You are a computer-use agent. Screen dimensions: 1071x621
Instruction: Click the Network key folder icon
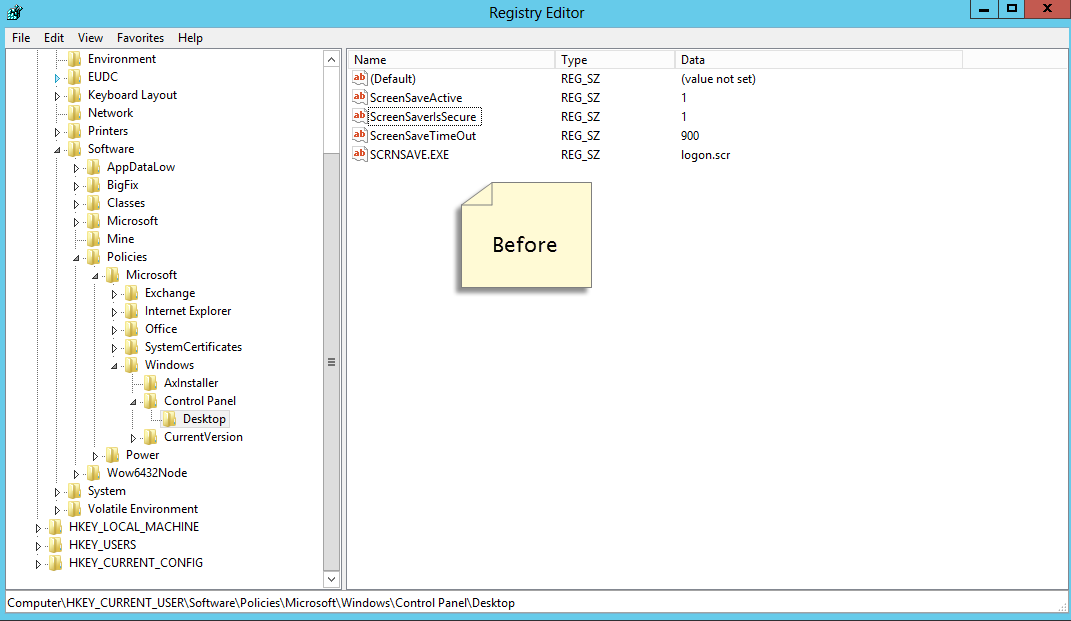[x=73, y=112]
